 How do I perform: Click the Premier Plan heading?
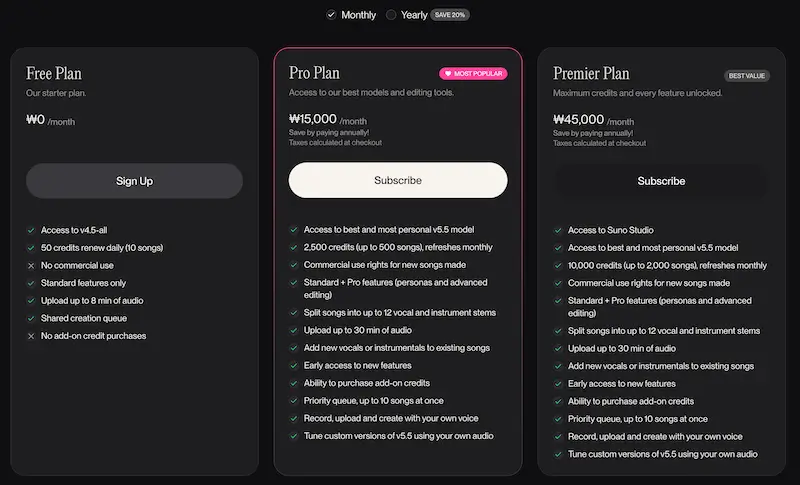[591, 73]
